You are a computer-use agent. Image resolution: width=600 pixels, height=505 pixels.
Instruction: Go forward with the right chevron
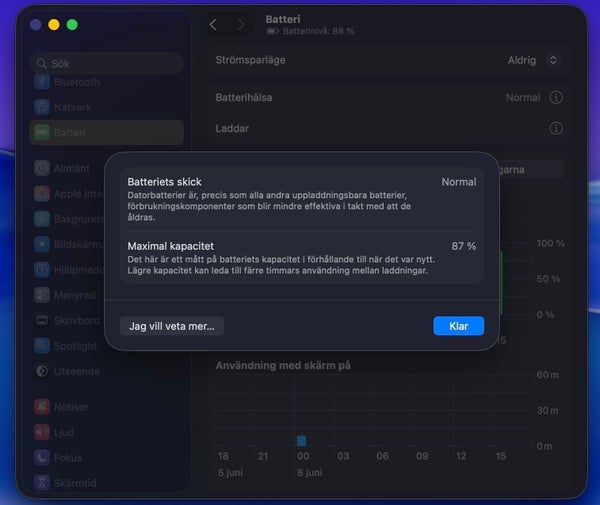pyautogui.click(x=241, y=25)
